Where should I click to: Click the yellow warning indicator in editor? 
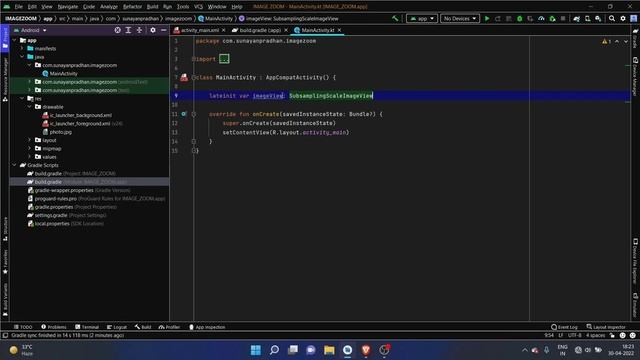(606, 41)
